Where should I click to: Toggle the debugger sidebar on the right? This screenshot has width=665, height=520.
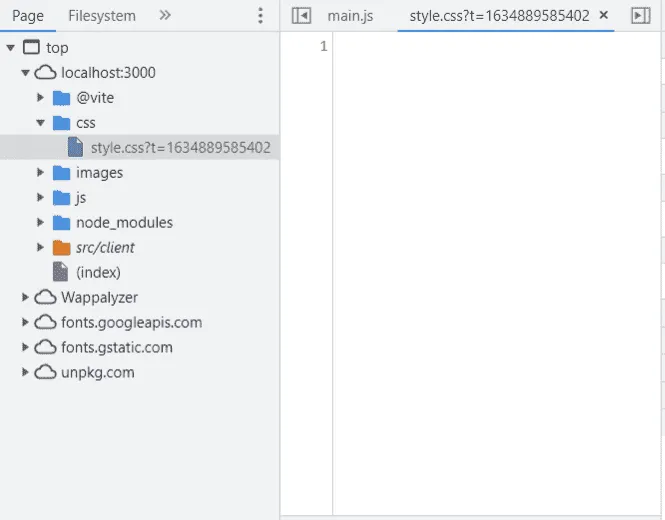[640, 16]
